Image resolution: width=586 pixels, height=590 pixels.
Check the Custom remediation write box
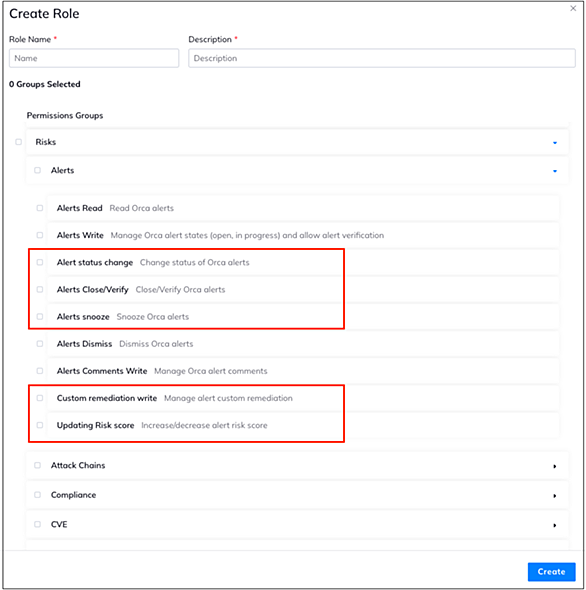pos(40,398)
